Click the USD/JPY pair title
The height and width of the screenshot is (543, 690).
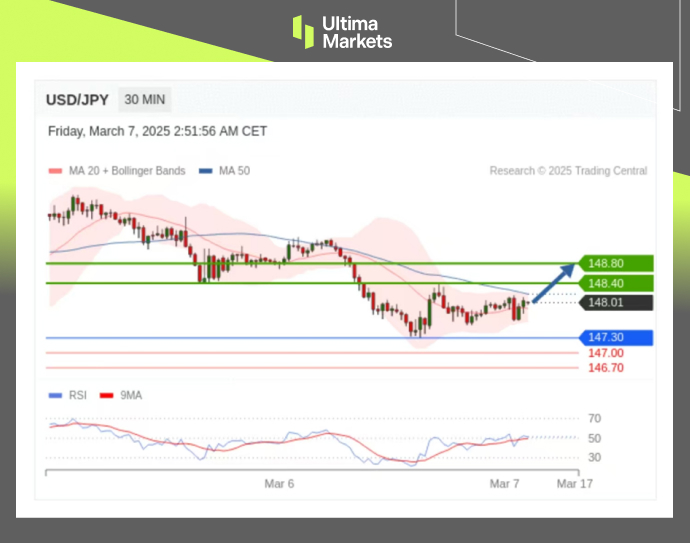pos(78,99)
